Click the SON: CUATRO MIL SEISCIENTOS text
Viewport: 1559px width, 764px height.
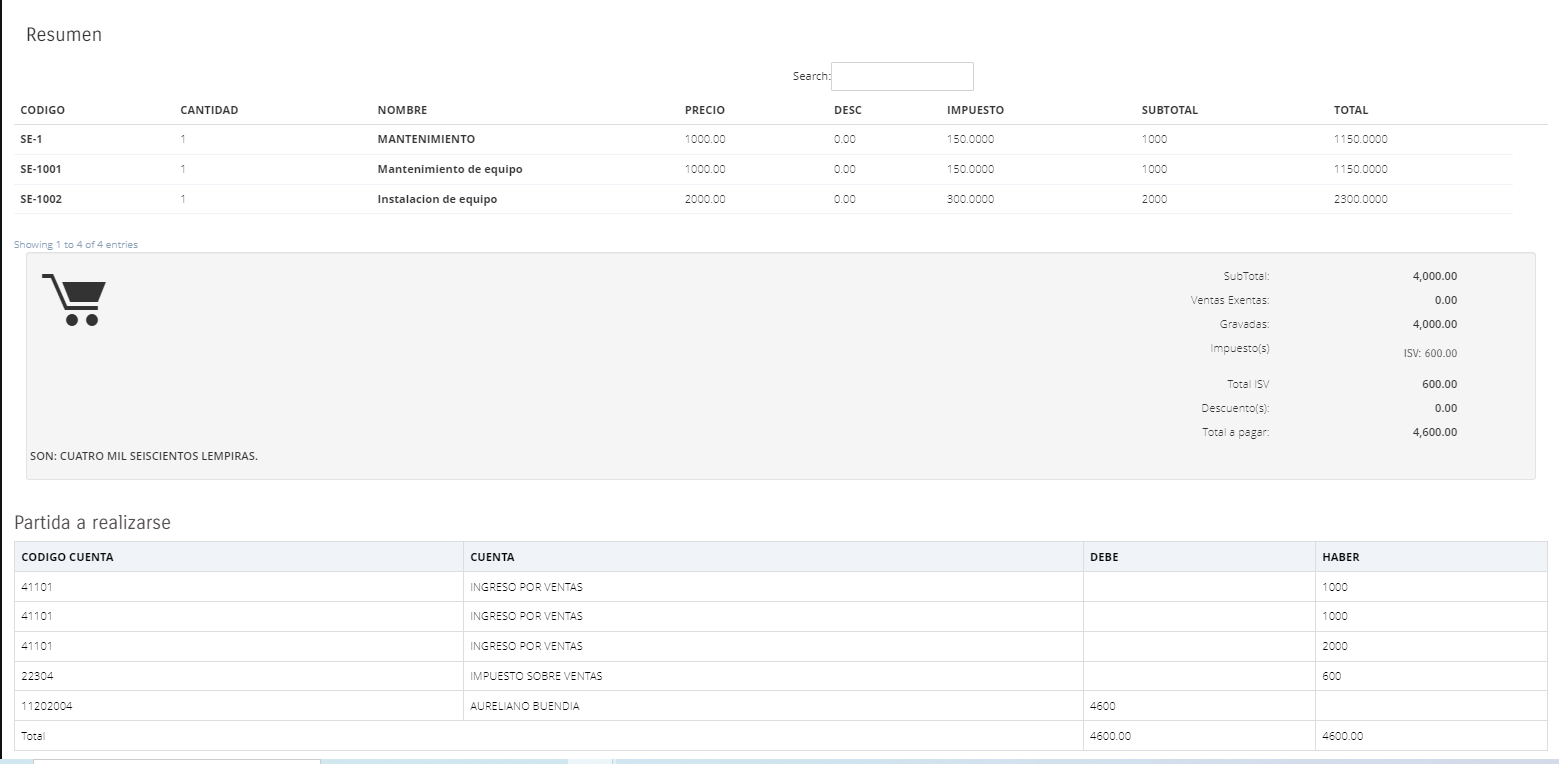click(x=144, y=457)
